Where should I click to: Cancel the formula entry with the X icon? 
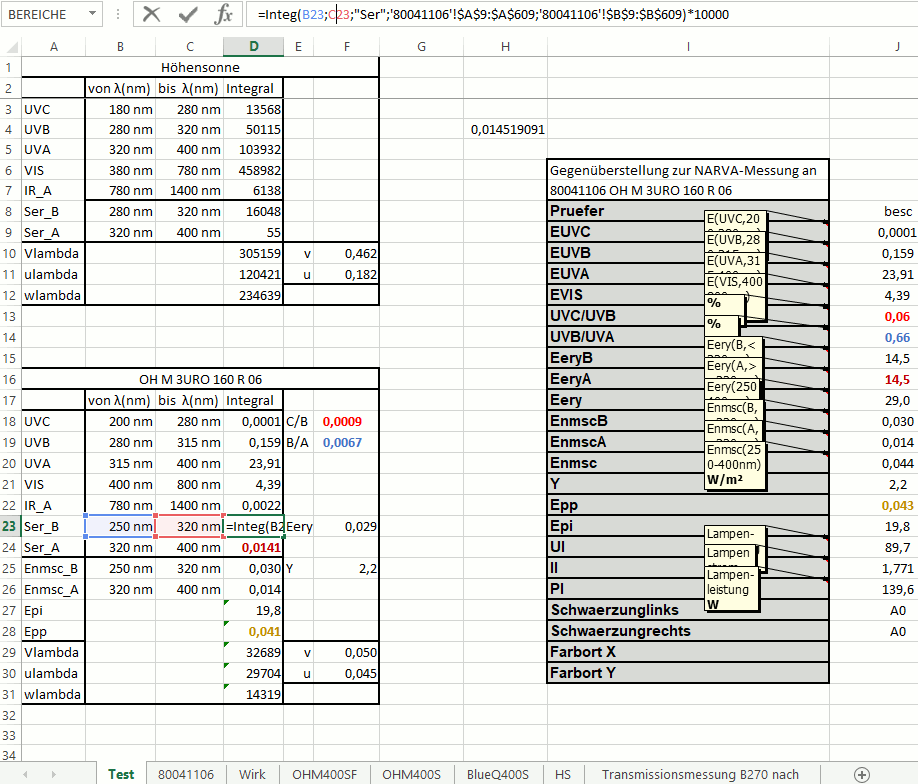click(152, 14)
